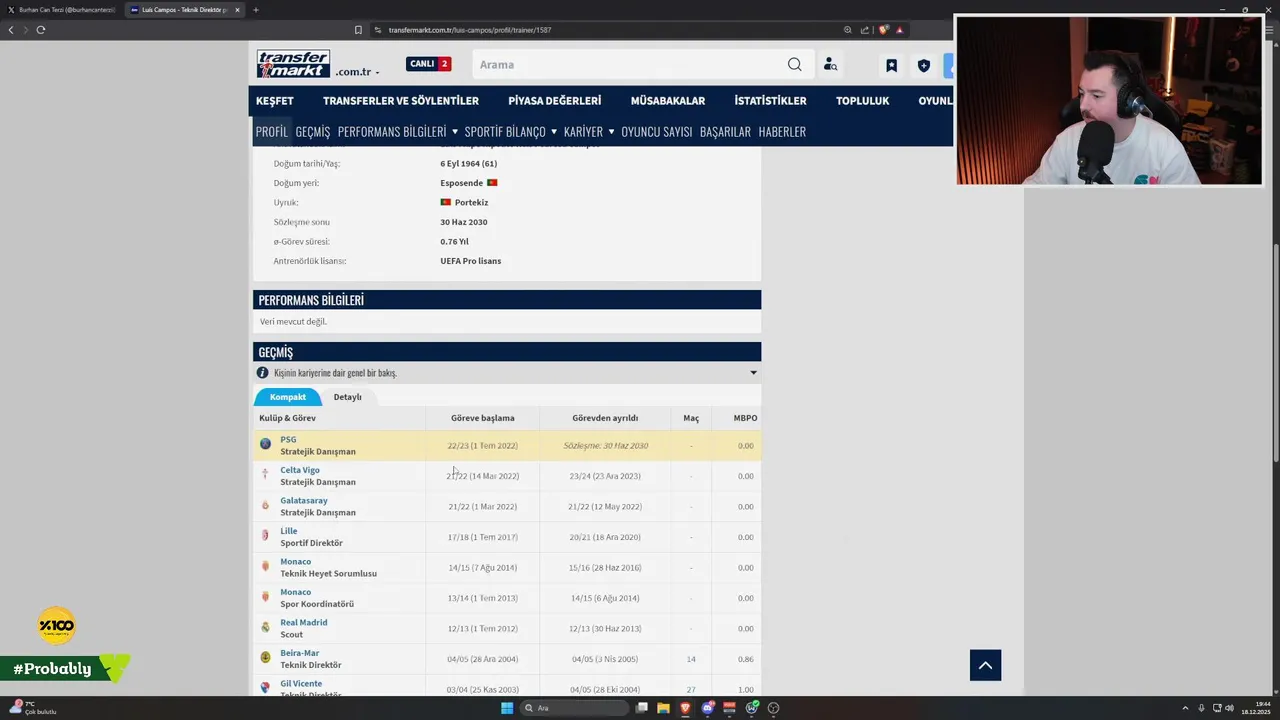Screen dimensions: 1280x720
Task: Open the .com.tr domain dropdown
Action: click(357, 72)
